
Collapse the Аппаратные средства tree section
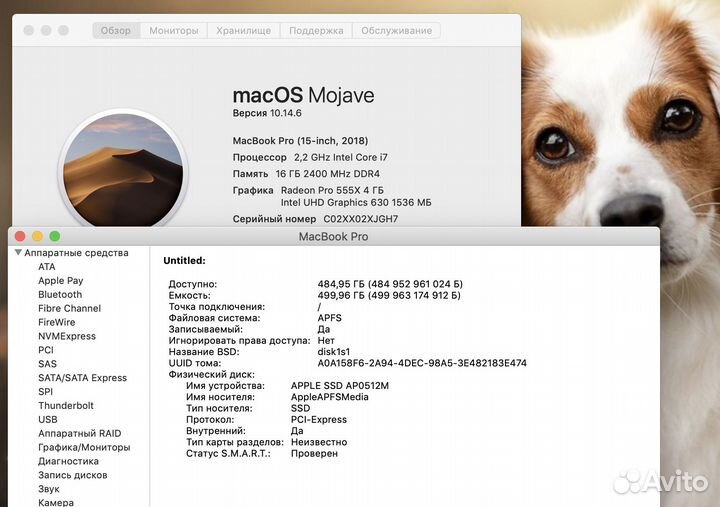[18, 253]
